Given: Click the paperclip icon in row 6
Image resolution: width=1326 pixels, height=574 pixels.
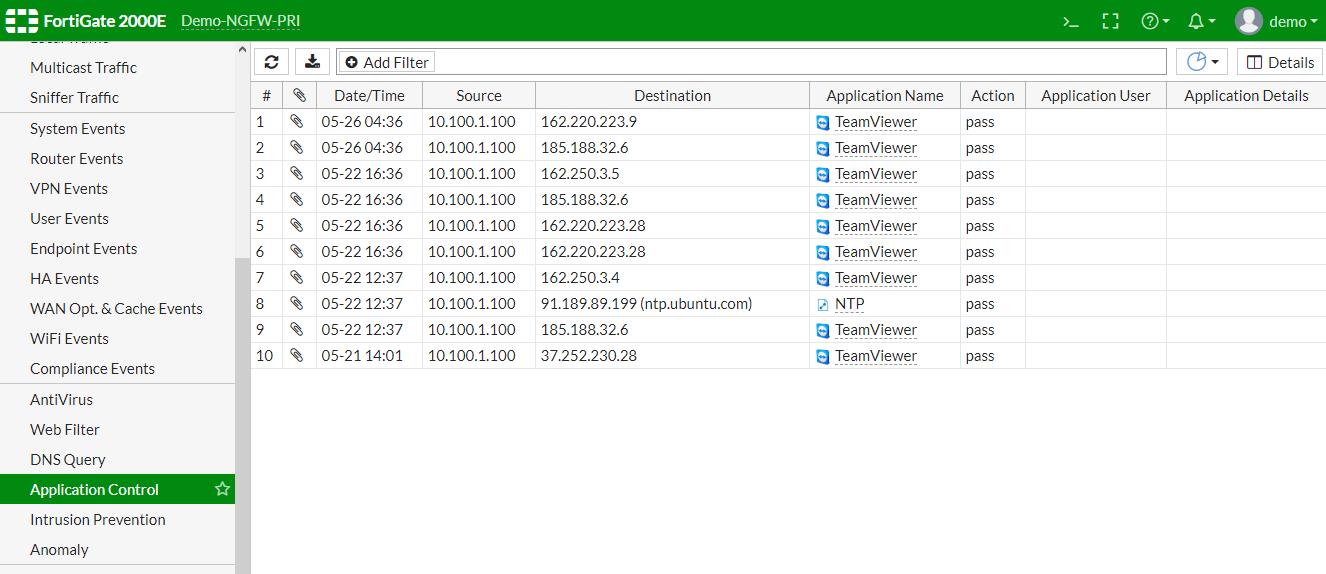Looking at the screenshot, I should click(296, 251).
